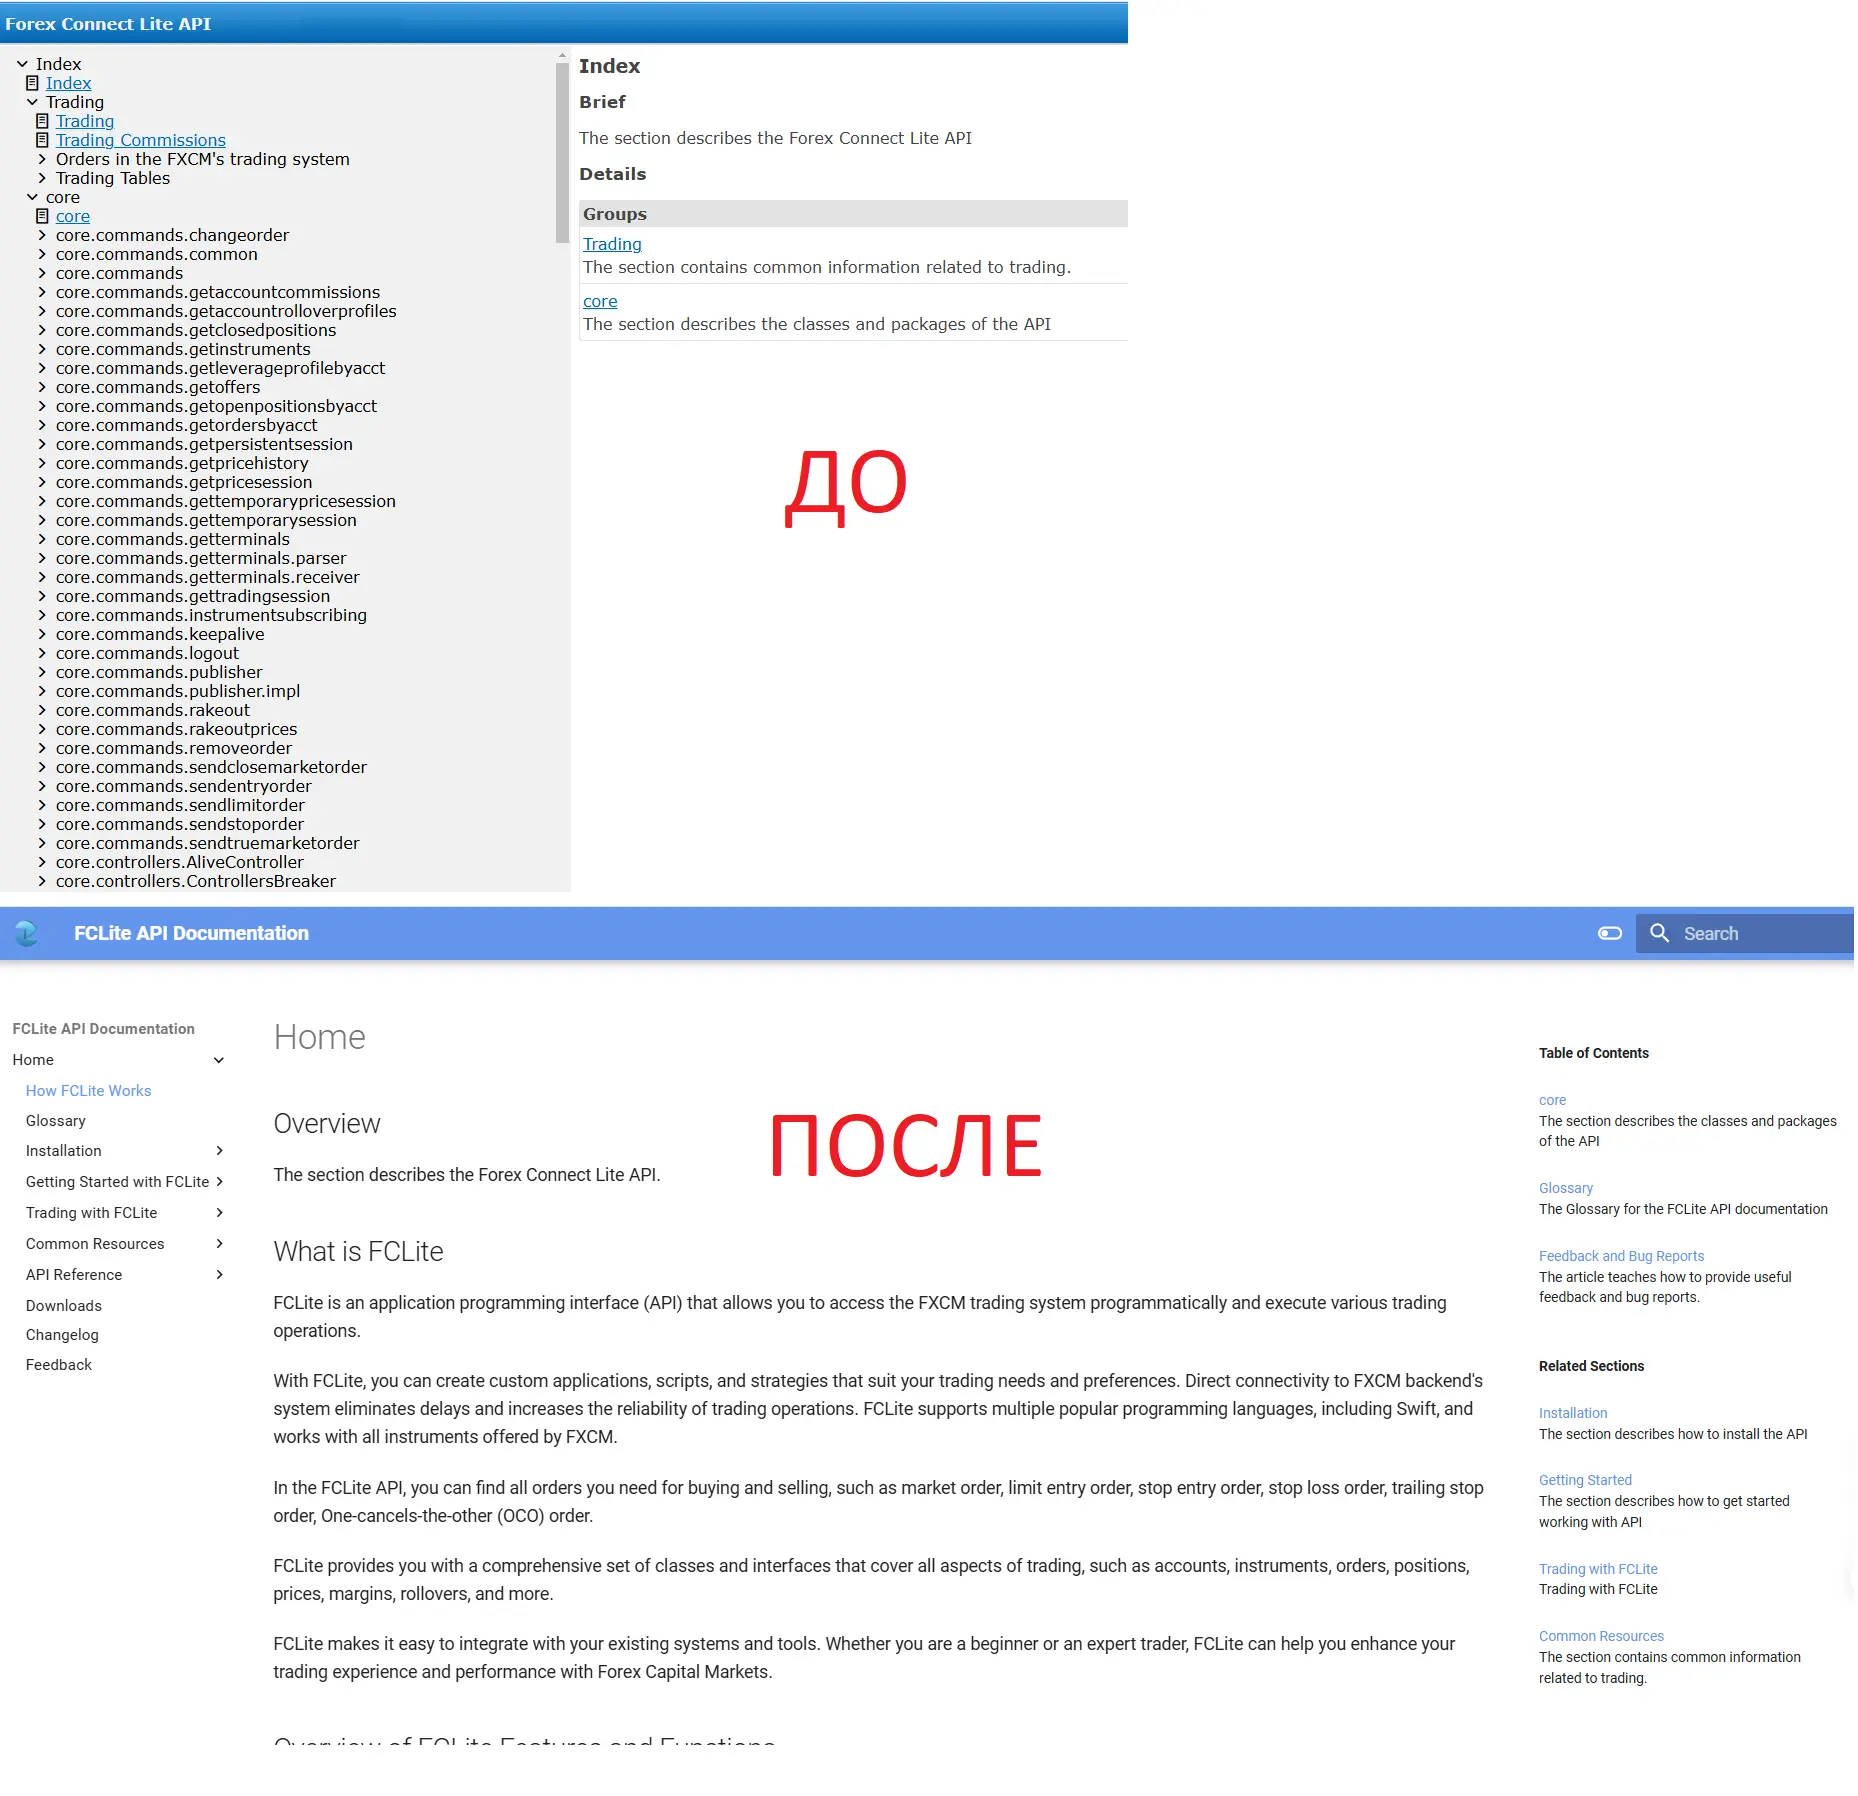This screenshot has height=1796, width=1858.
Task: Expand core.controllers.AliveController node
Action: (x=42, y=862)
